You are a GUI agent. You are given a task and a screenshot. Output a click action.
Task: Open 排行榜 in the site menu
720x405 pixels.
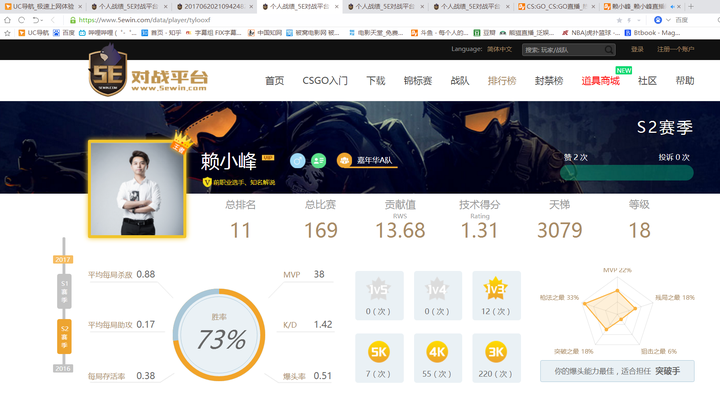click(502, 81)
